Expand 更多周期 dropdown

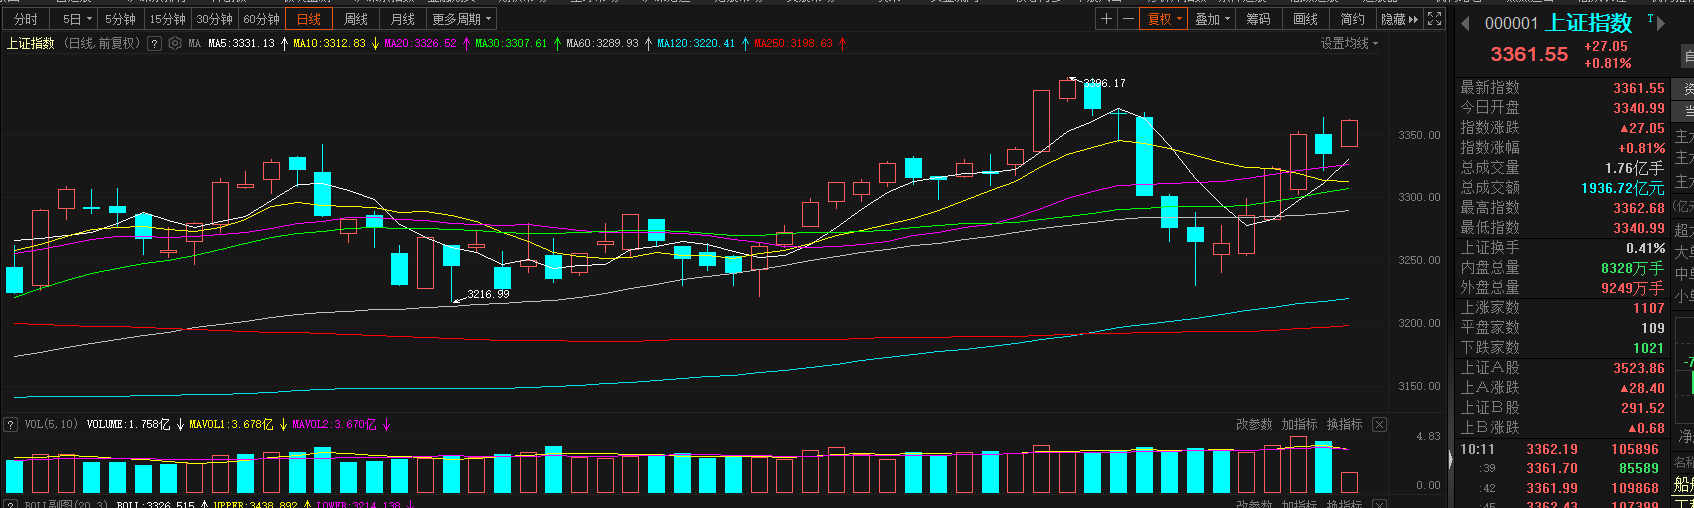(x=461, y=19)
